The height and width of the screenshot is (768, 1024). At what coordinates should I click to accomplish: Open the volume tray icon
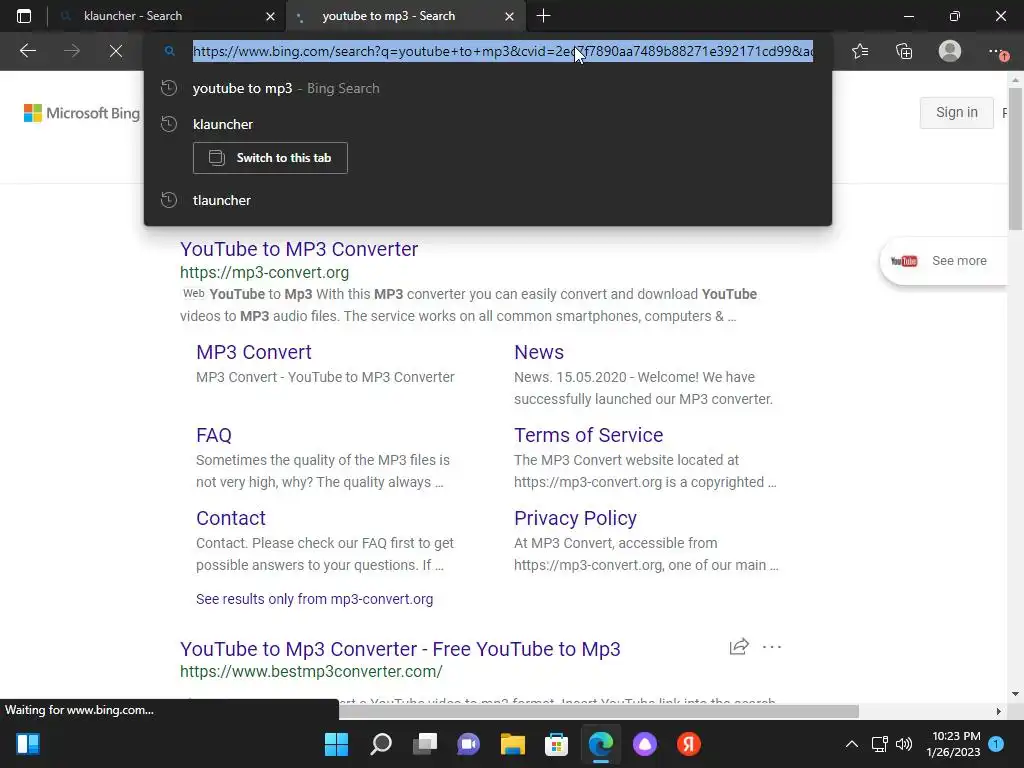tap(904, 744)
